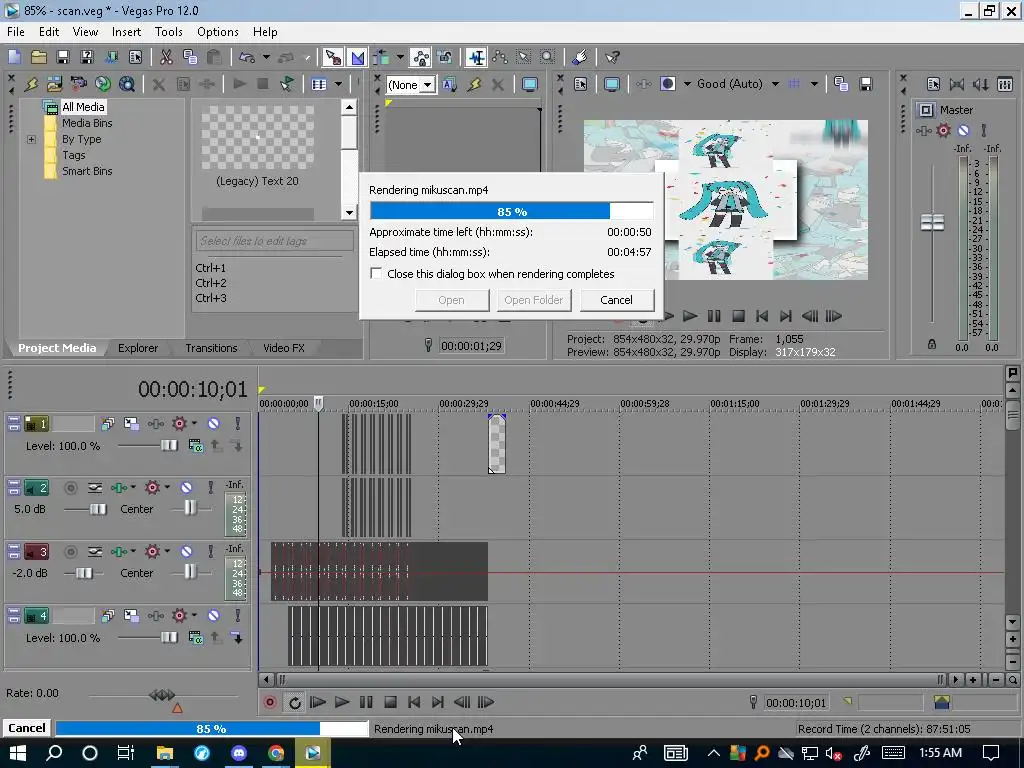
Task: Expand the By Type media folder
Action: [x=31, y=139]
